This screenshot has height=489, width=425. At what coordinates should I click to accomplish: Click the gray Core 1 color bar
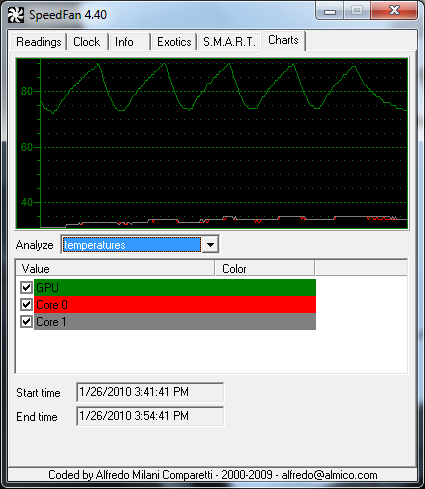(175, 322)
